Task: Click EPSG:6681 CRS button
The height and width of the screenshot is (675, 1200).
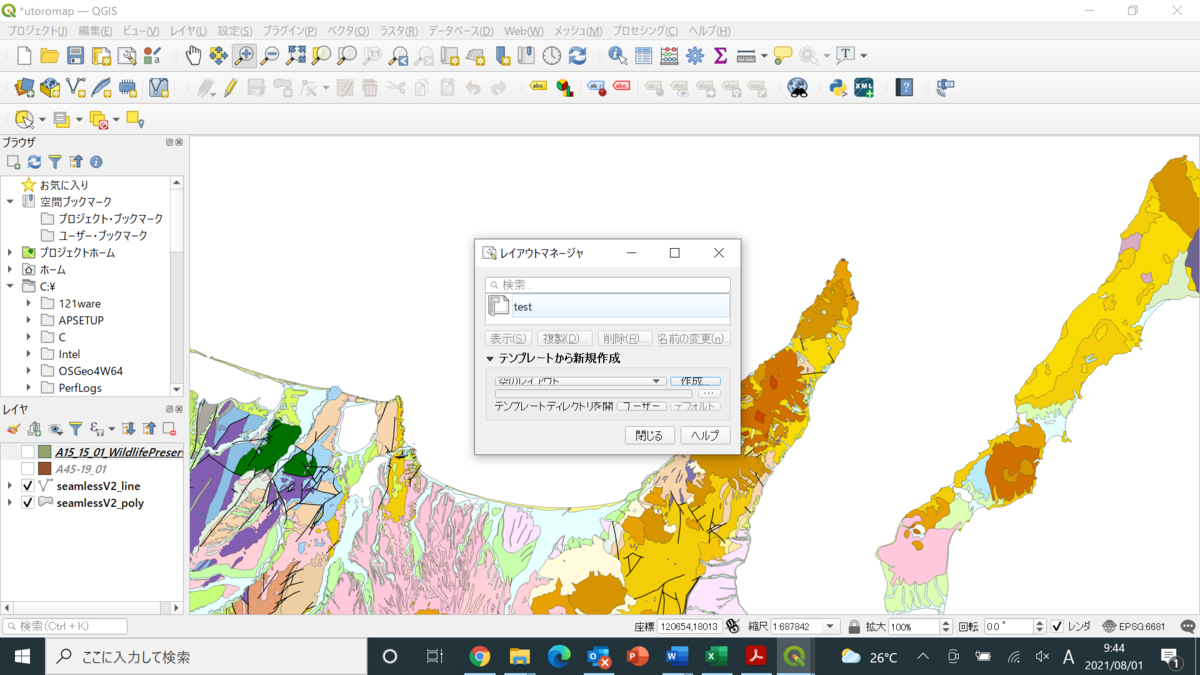Action: point(1134,627)
